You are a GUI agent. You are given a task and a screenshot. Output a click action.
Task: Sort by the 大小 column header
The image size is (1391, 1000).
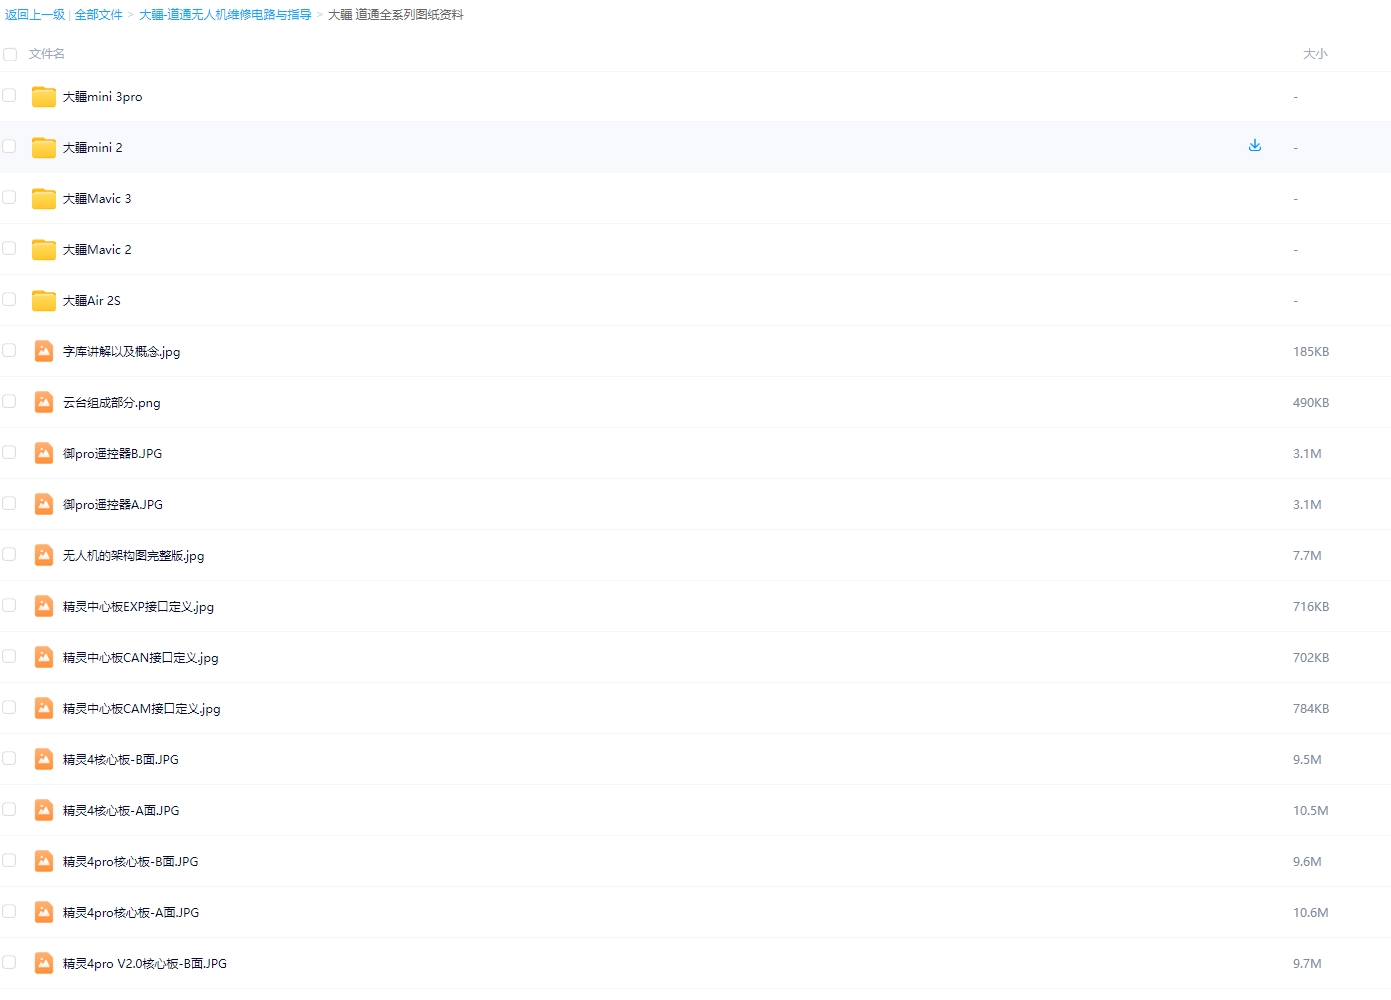coord(1315,54)
